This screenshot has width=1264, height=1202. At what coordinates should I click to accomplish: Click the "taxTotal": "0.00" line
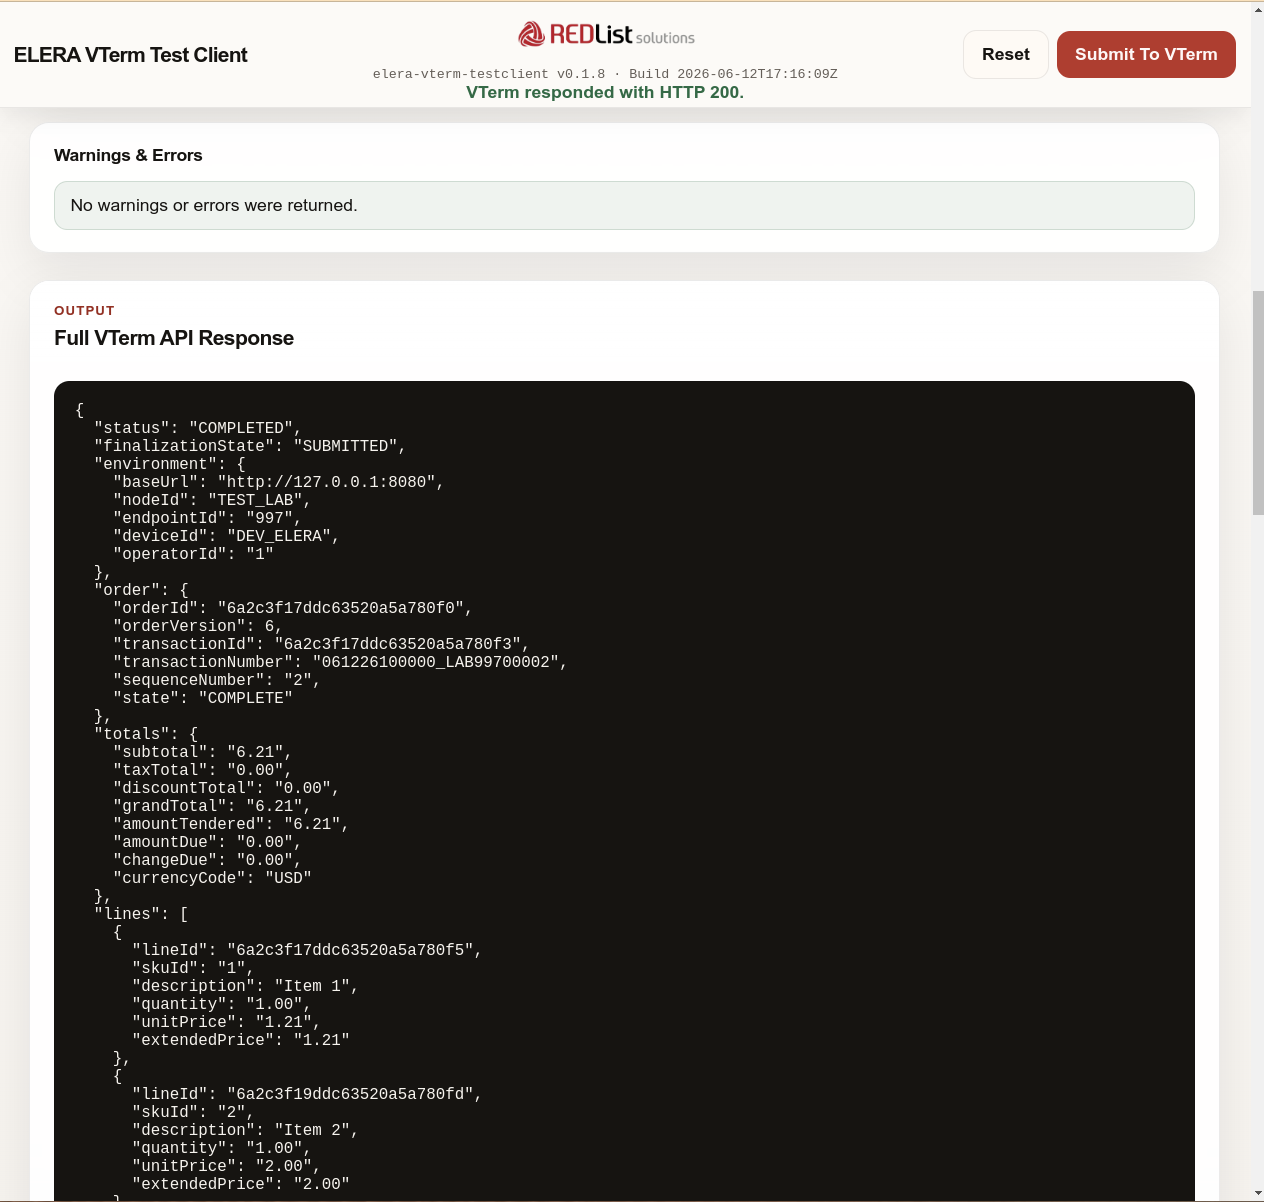tap(203, 770)
